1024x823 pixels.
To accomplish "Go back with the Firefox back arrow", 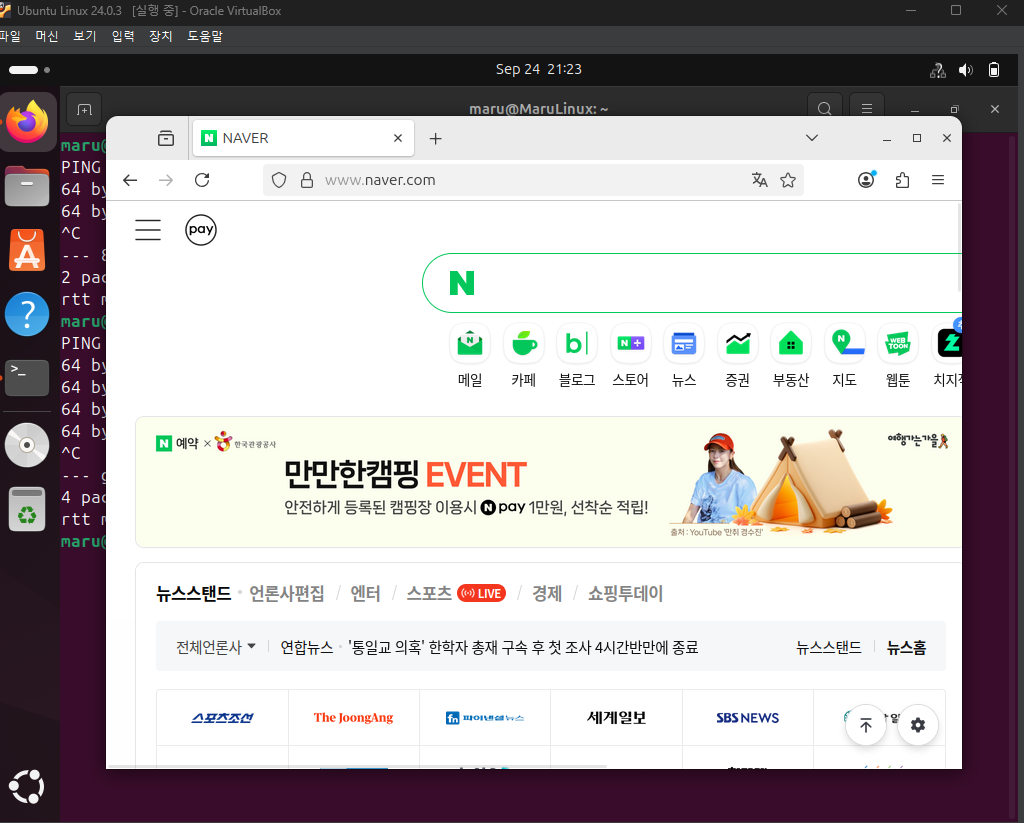I will point(130,180).
